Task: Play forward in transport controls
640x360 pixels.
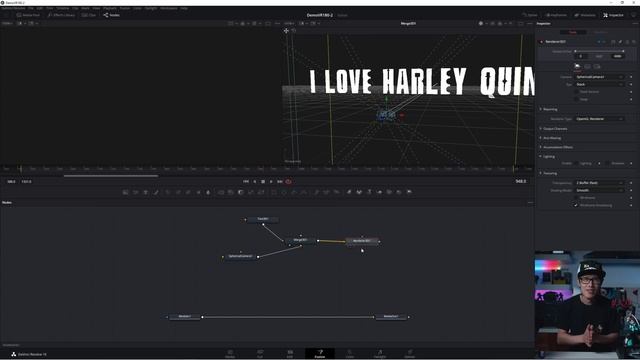Action: pos(271,182)
